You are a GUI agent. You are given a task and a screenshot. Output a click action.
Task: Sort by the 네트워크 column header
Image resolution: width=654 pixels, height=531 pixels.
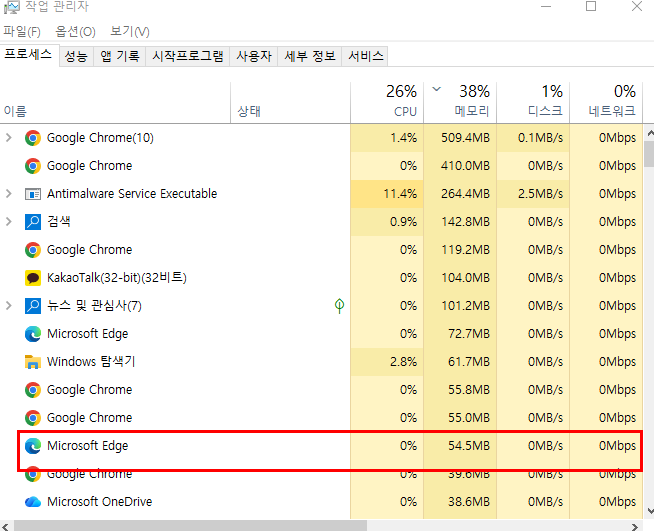pos(606,103)
